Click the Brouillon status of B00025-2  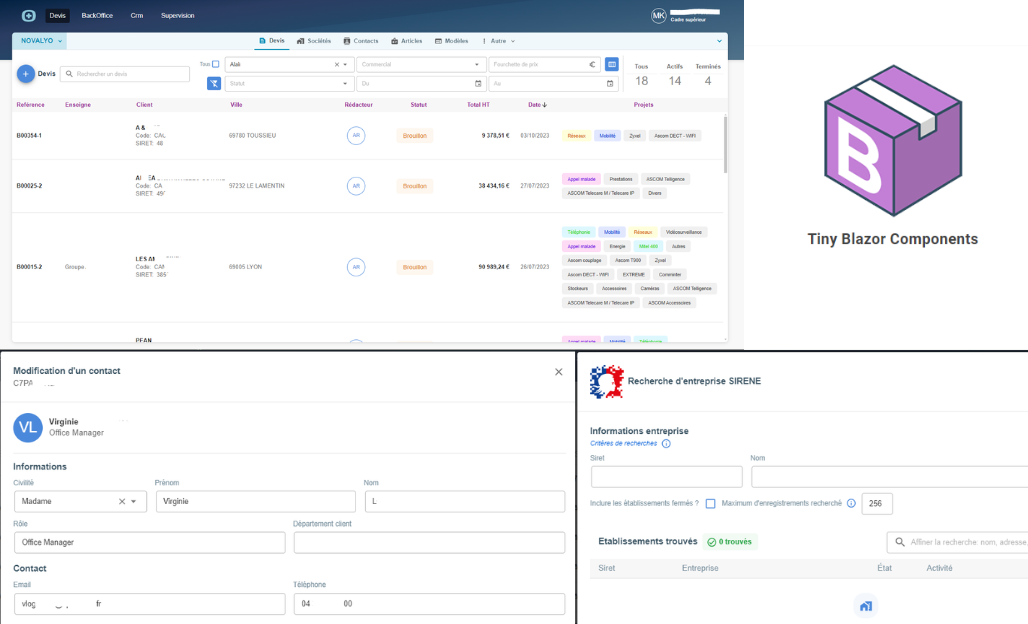(x=414, y=186)
